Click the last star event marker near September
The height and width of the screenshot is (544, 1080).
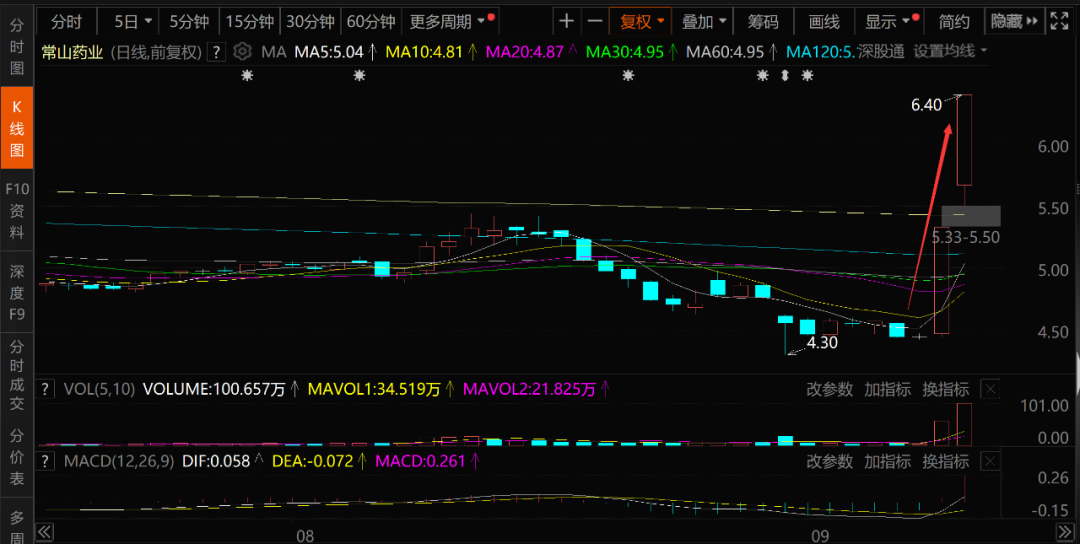807,76
